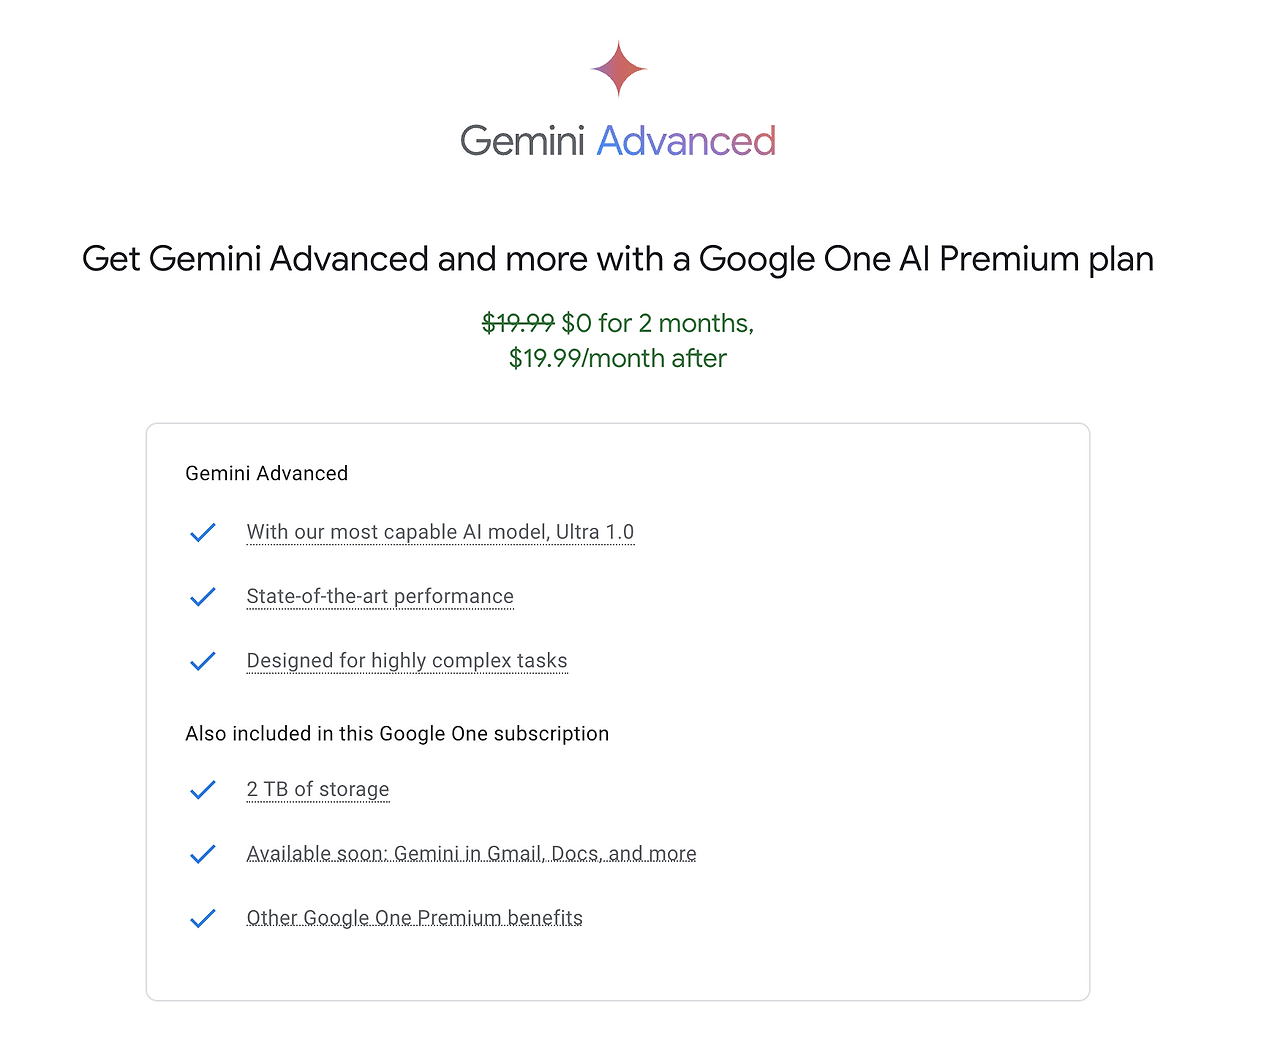Open the State-of-the-art performance link
This screenshot has width=1280, height=1057.
380,596
